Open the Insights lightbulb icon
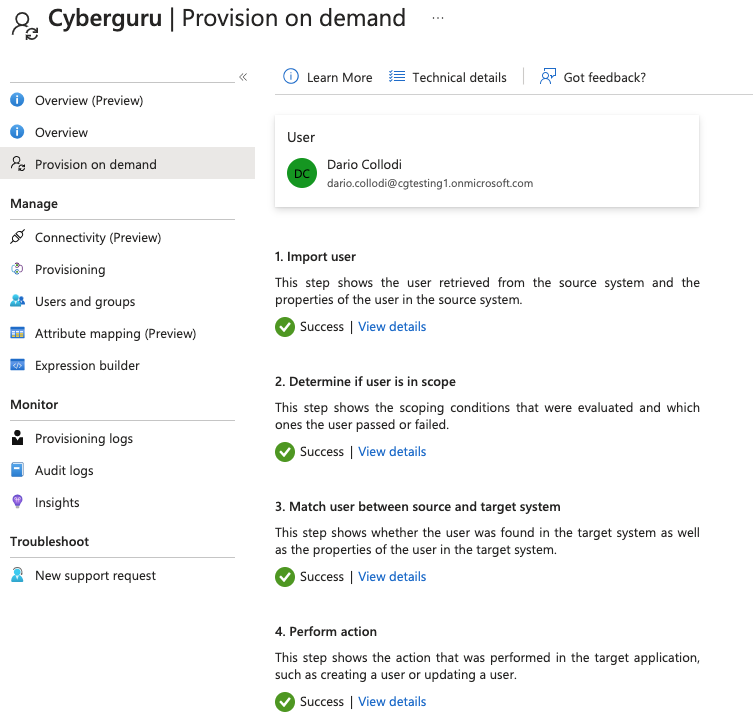 pos(17,502)
